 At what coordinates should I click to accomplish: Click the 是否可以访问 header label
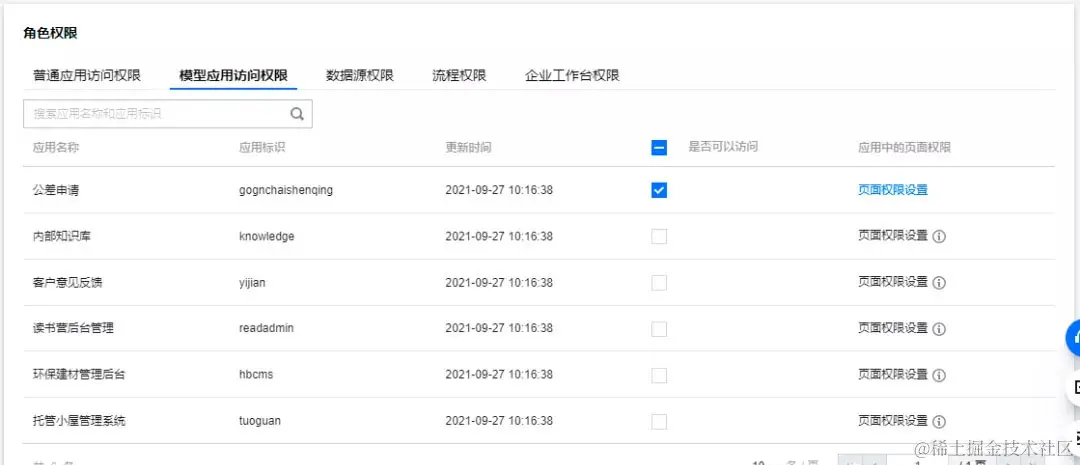click(x=723, y=147)
